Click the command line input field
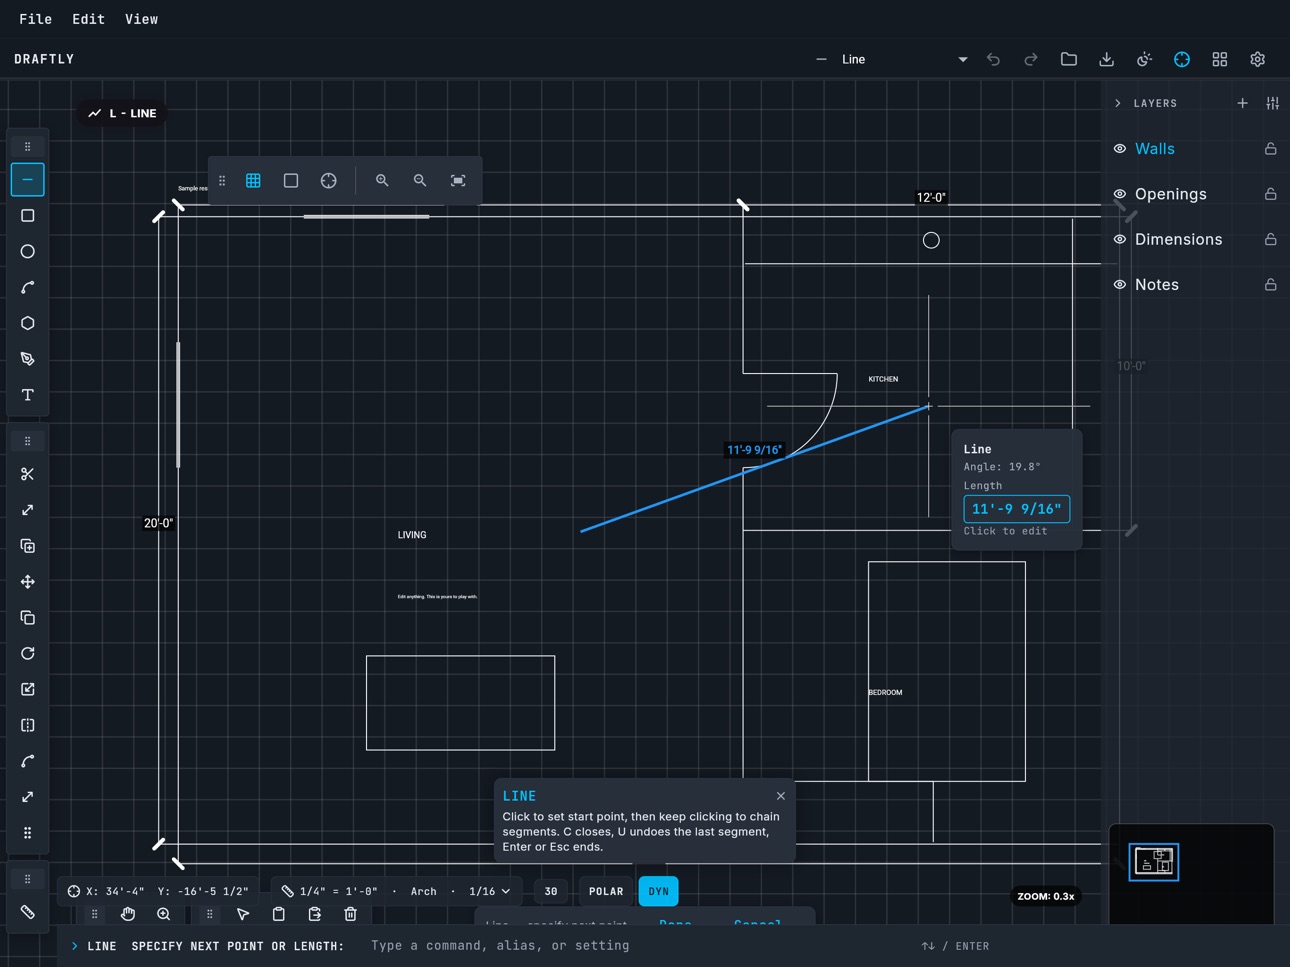1290x967 pixels. pos(640,945)
